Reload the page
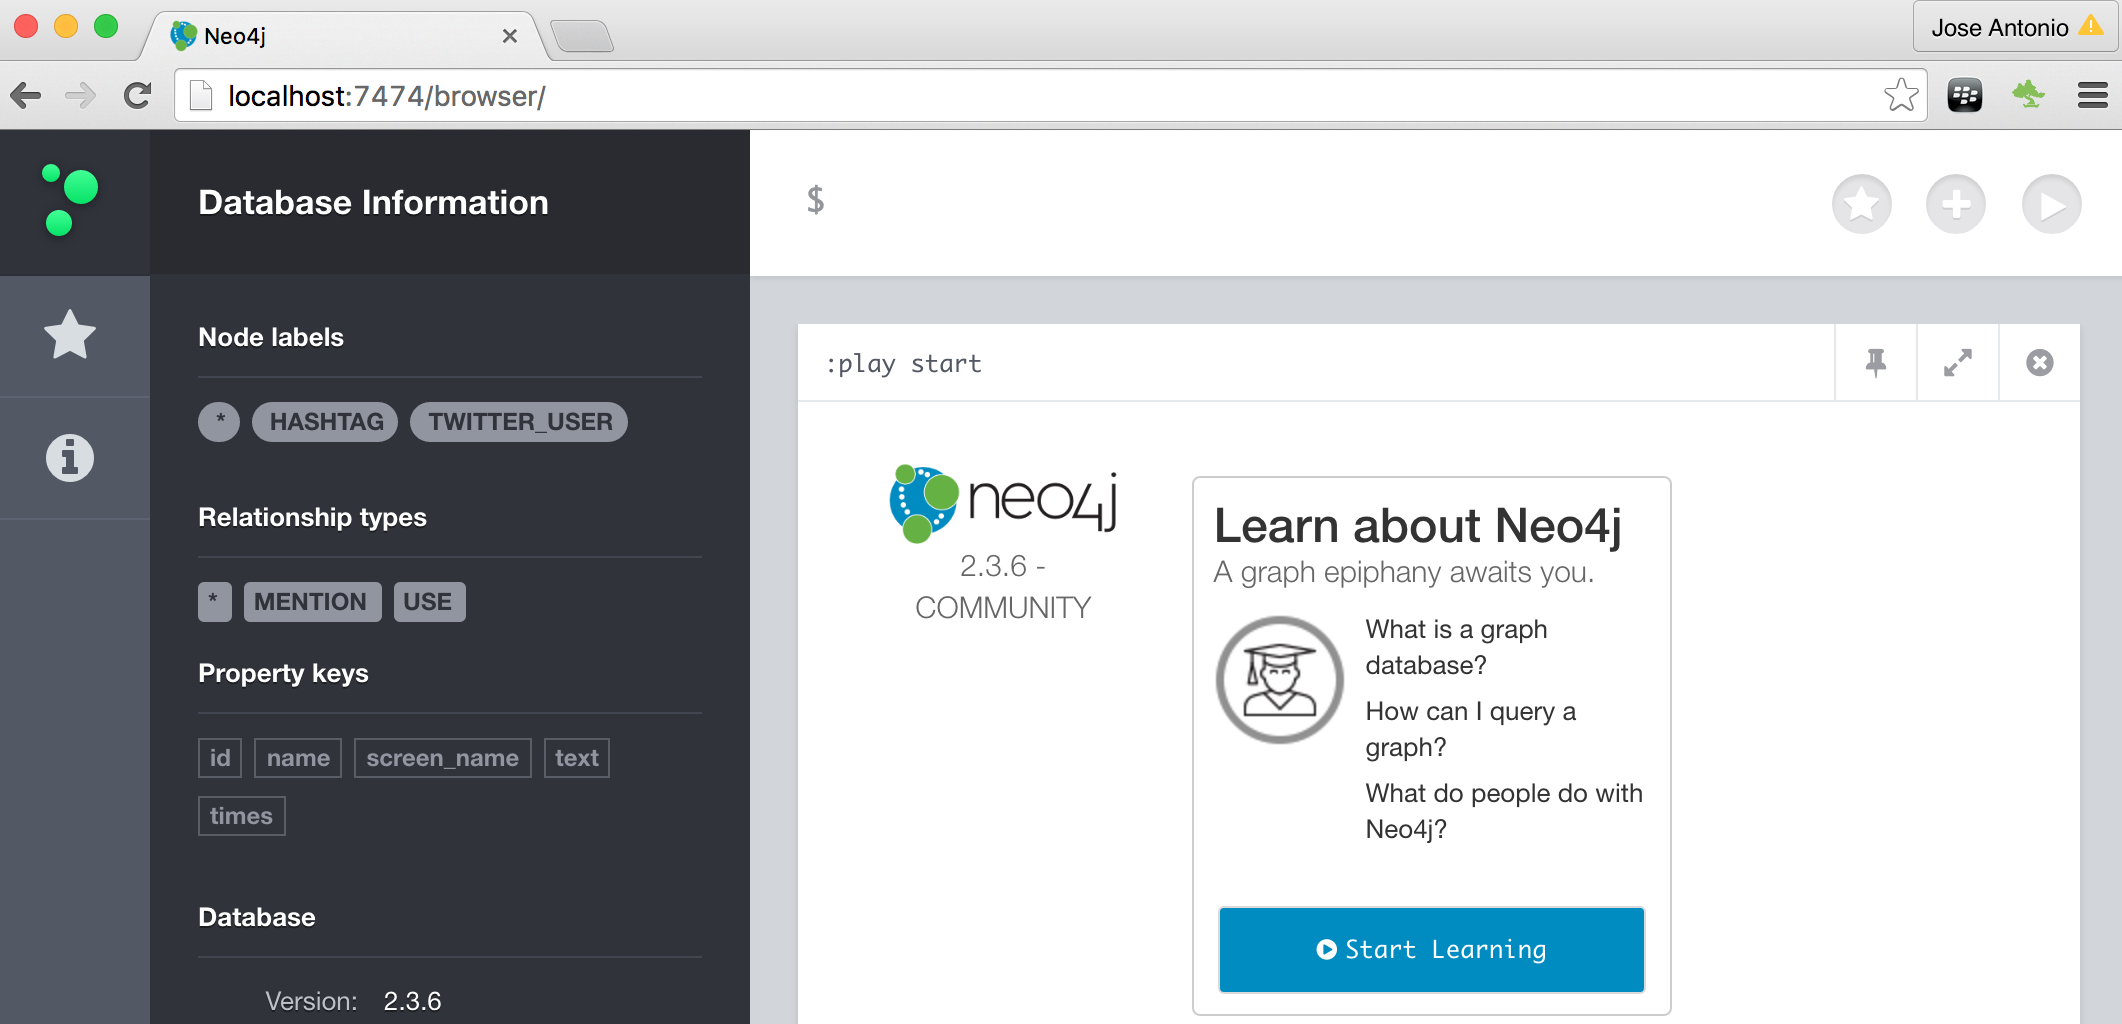 (x=137, y=96)
